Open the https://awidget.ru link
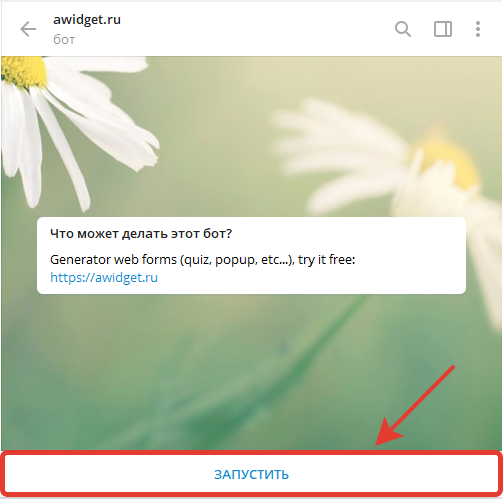Viewport: 503px width, 499px height. tap(104, 277)
